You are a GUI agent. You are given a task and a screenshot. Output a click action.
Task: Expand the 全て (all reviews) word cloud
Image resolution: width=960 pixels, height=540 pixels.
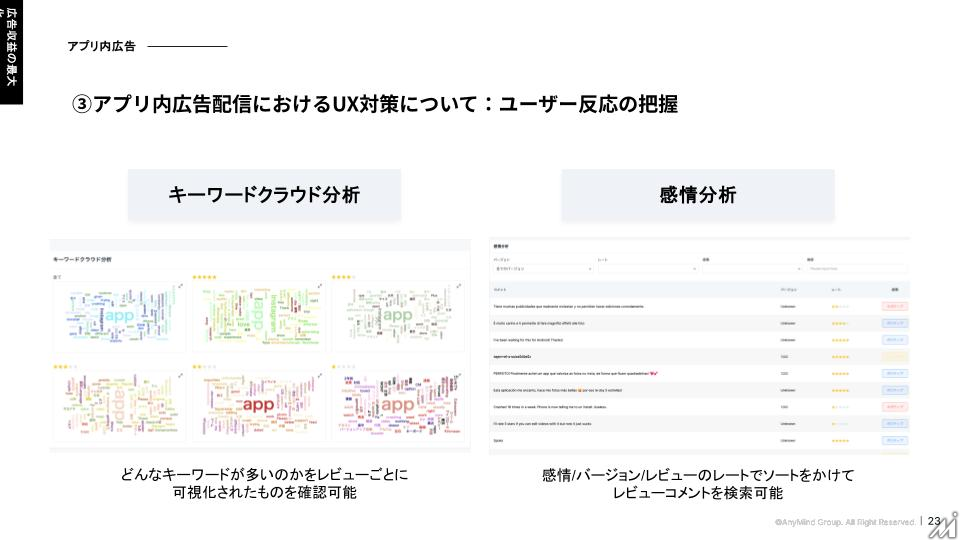tap(181, 286)
